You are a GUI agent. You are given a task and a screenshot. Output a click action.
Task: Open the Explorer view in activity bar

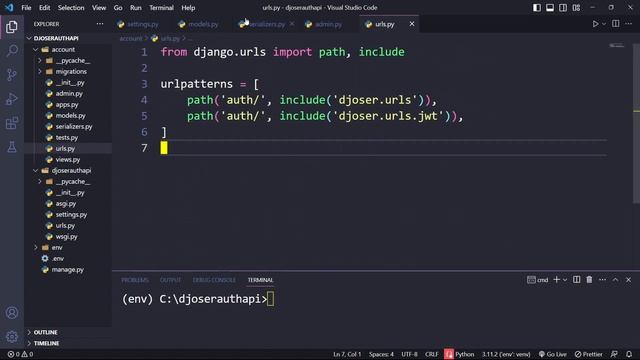tap(12, 27)
